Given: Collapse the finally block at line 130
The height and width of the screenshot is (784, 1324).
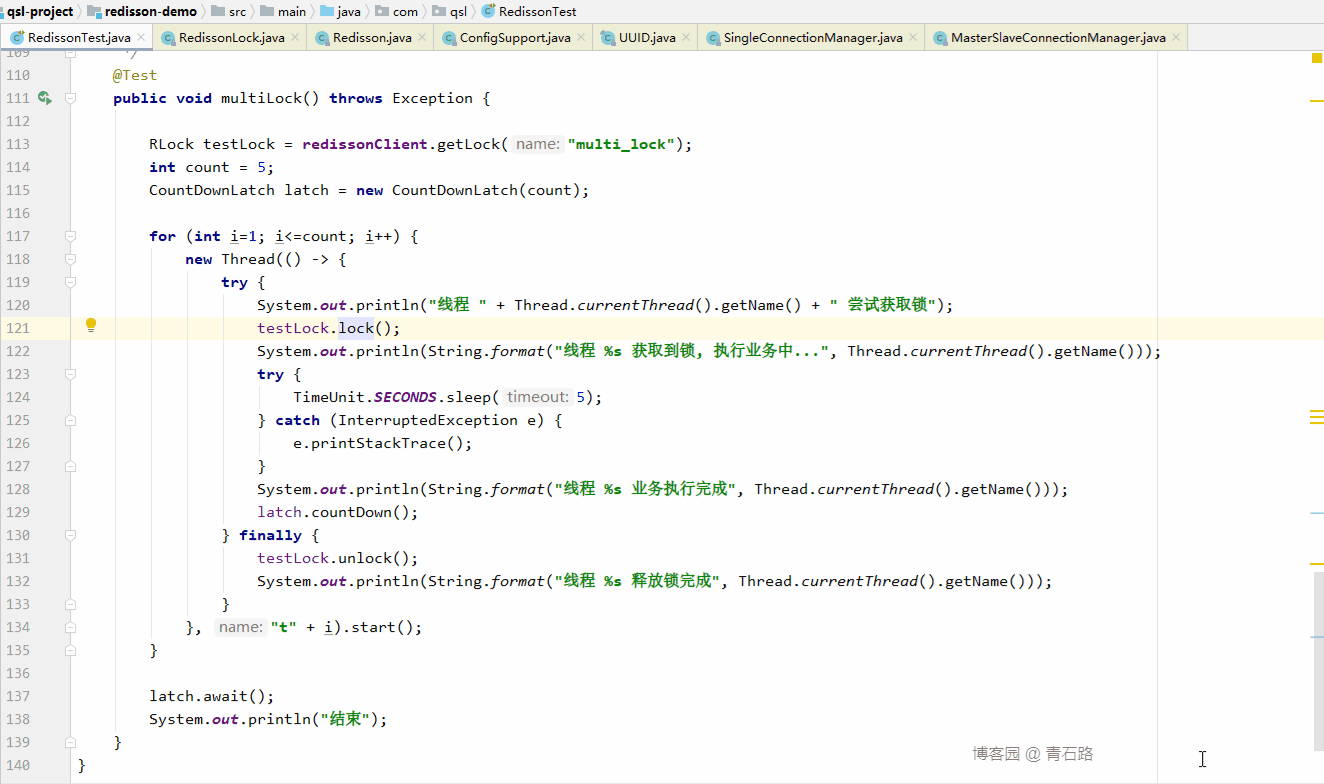Looking at the screenshot, I should tap(70, 535).
